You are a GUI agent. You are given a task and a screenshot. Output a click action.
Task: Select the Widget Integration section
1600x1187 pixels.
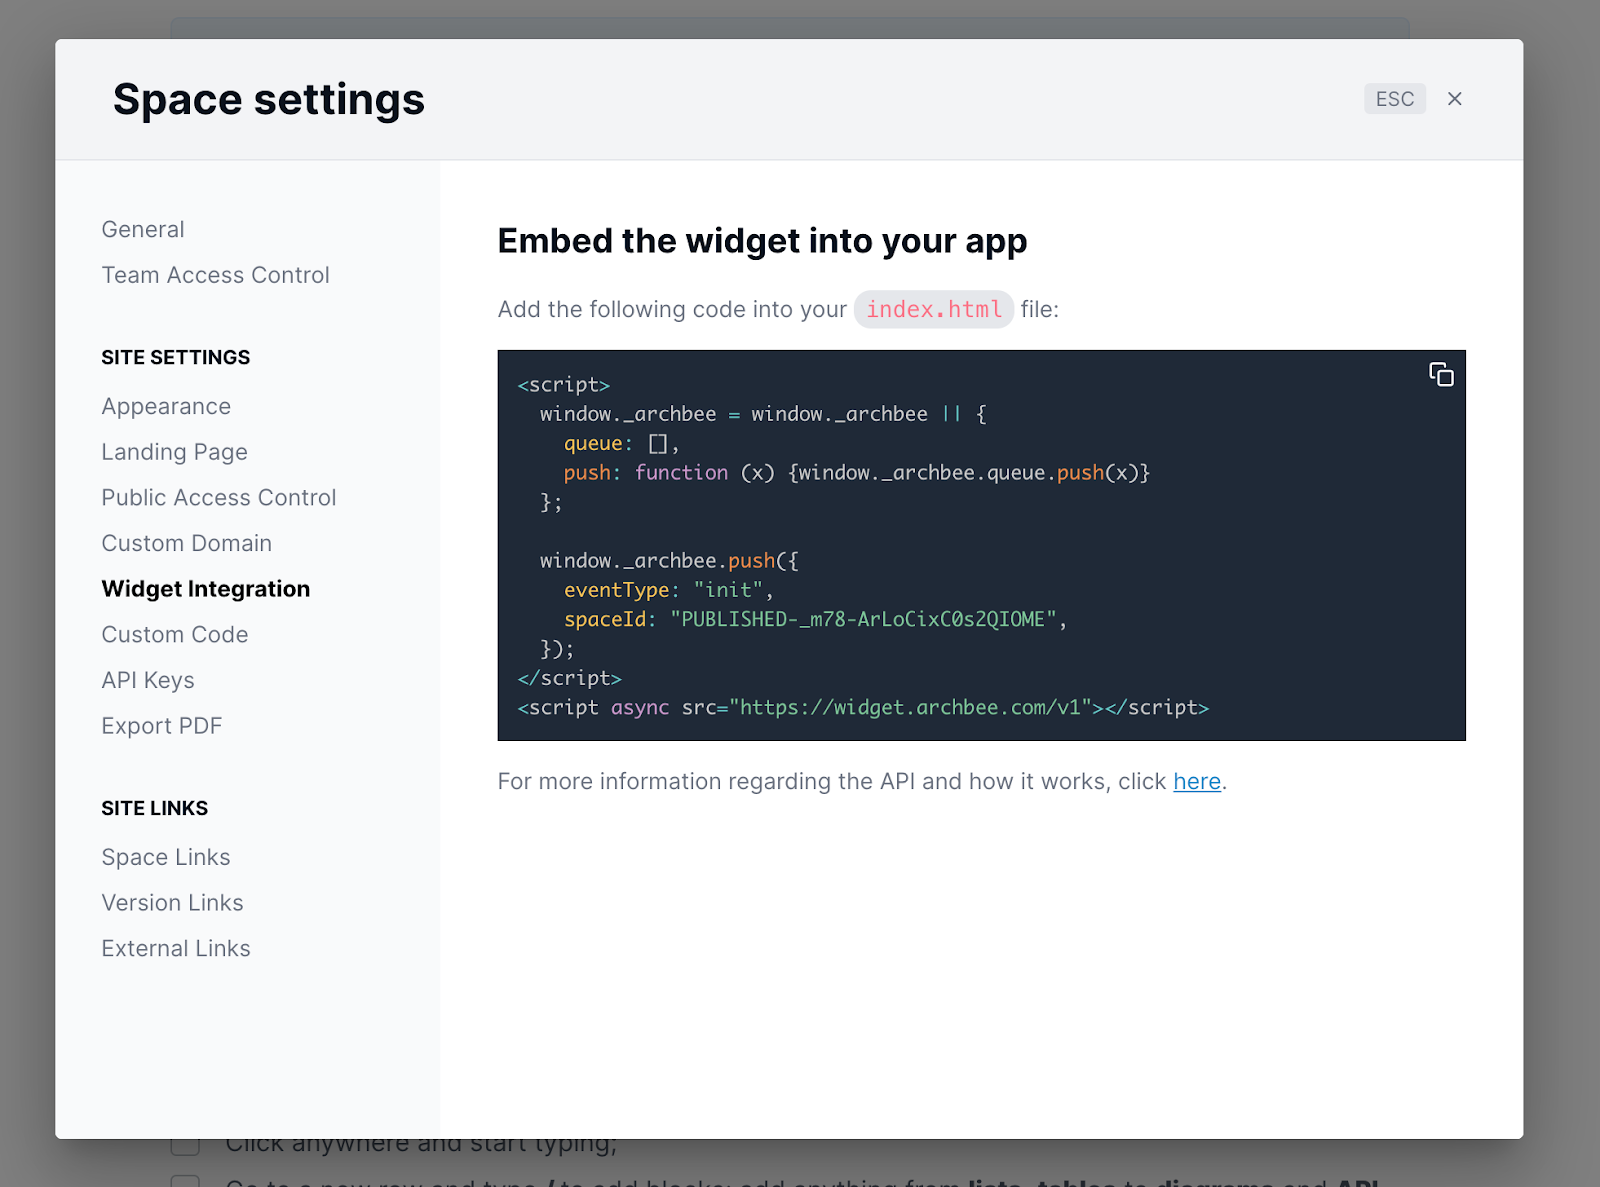pyautogui.click(x=205, y=589)
